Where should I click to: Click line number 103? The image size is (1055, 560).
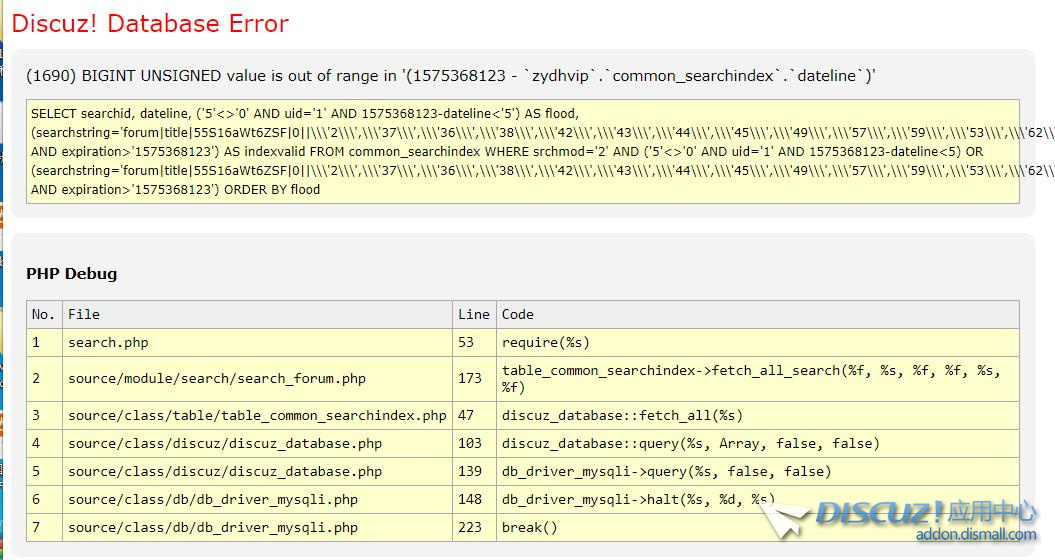(x=474, y=444)
